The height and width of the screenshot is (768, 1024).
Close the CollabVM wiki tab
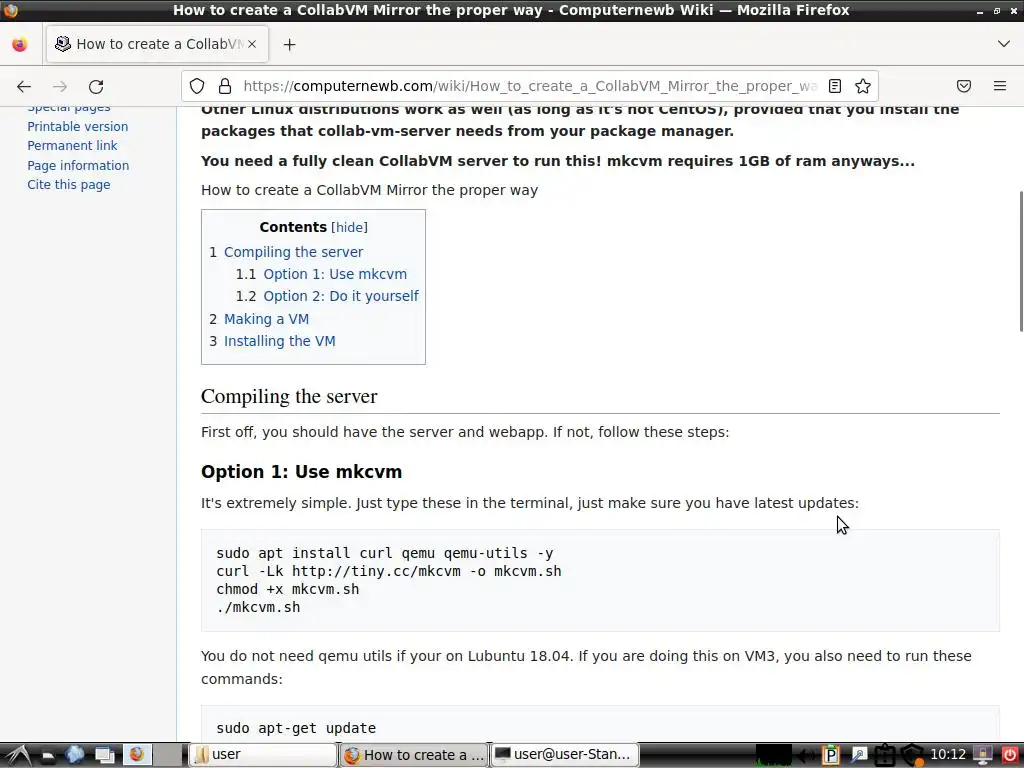(x=252, y=44)
